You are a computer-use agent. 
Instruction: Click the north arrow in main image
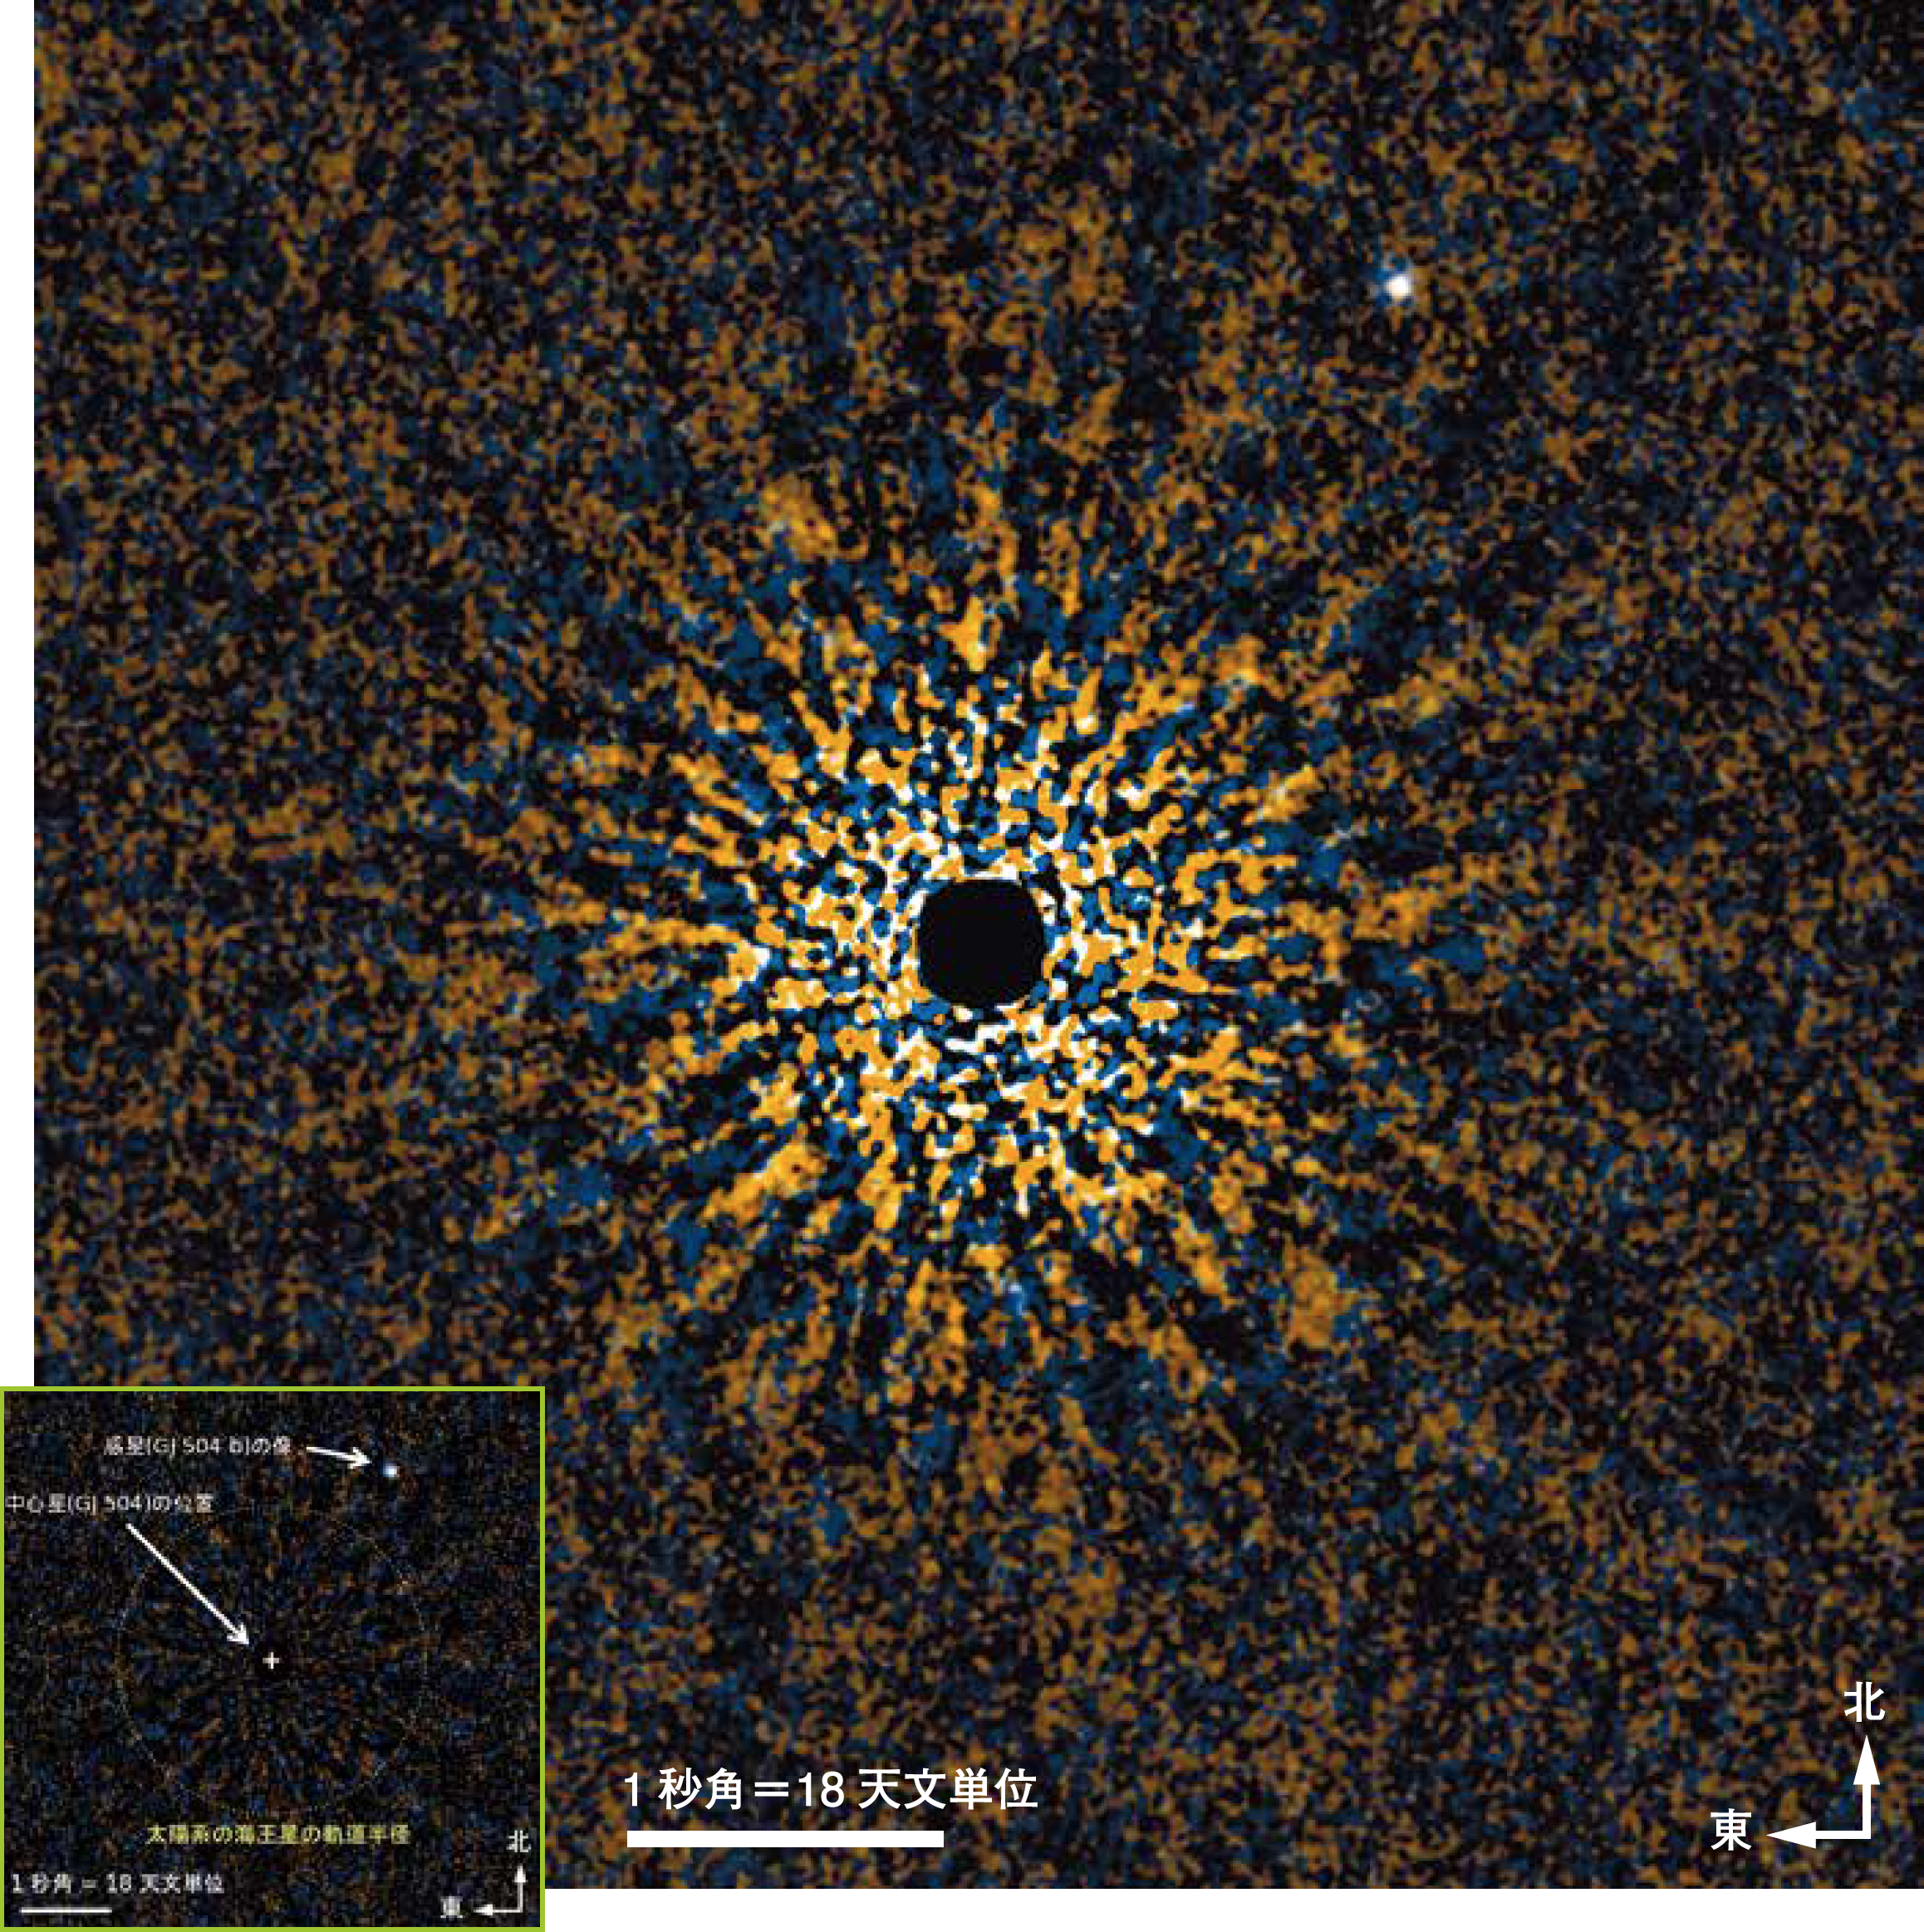[x=1866, y=1779]
